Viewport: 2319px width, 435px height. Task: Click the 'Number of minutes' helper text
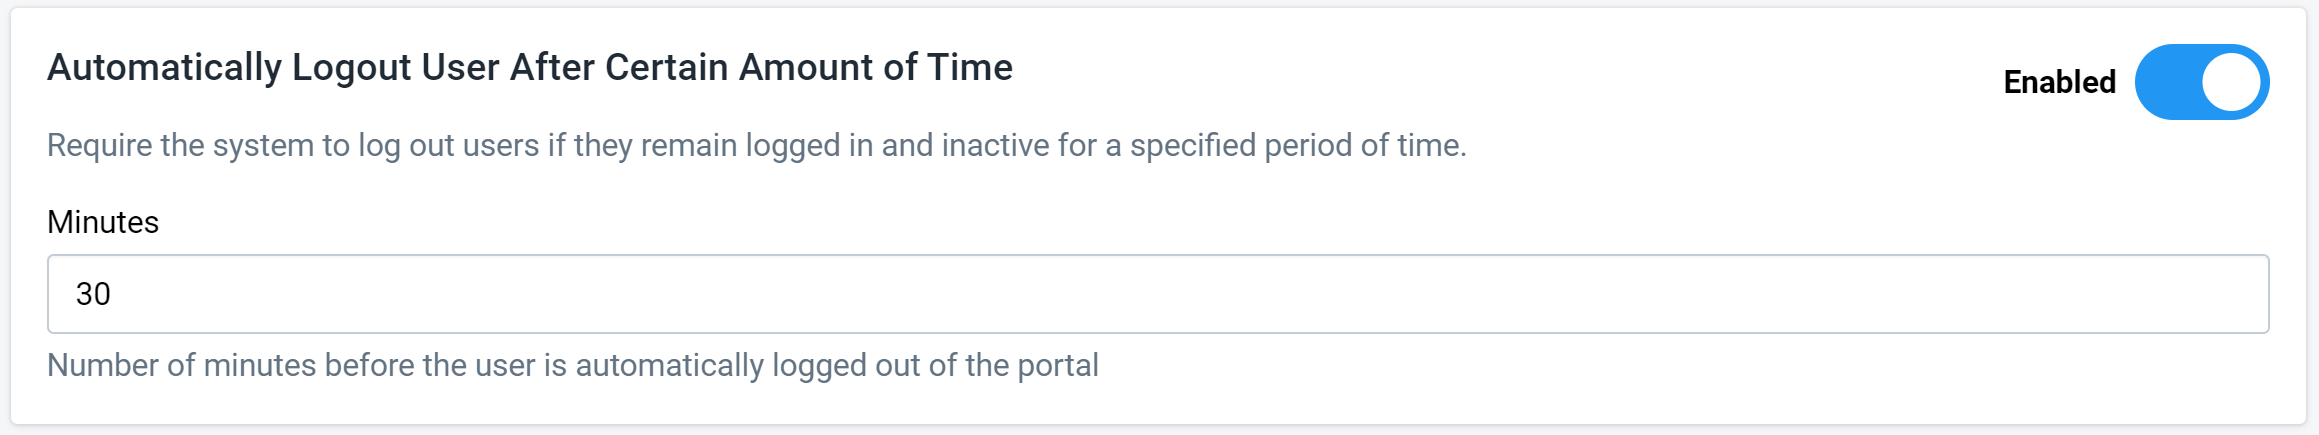coord(573,365)
